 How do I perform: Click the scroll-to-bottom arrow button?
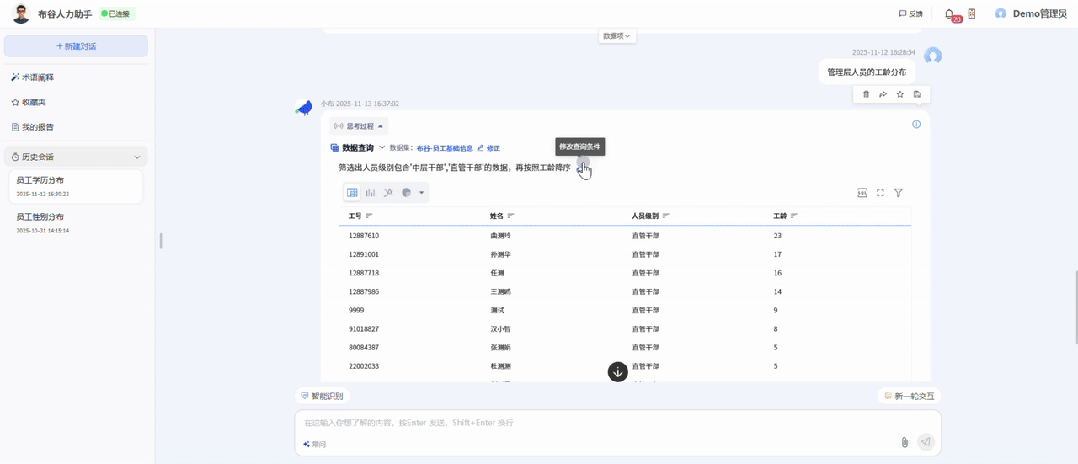[x=618, y=372]
